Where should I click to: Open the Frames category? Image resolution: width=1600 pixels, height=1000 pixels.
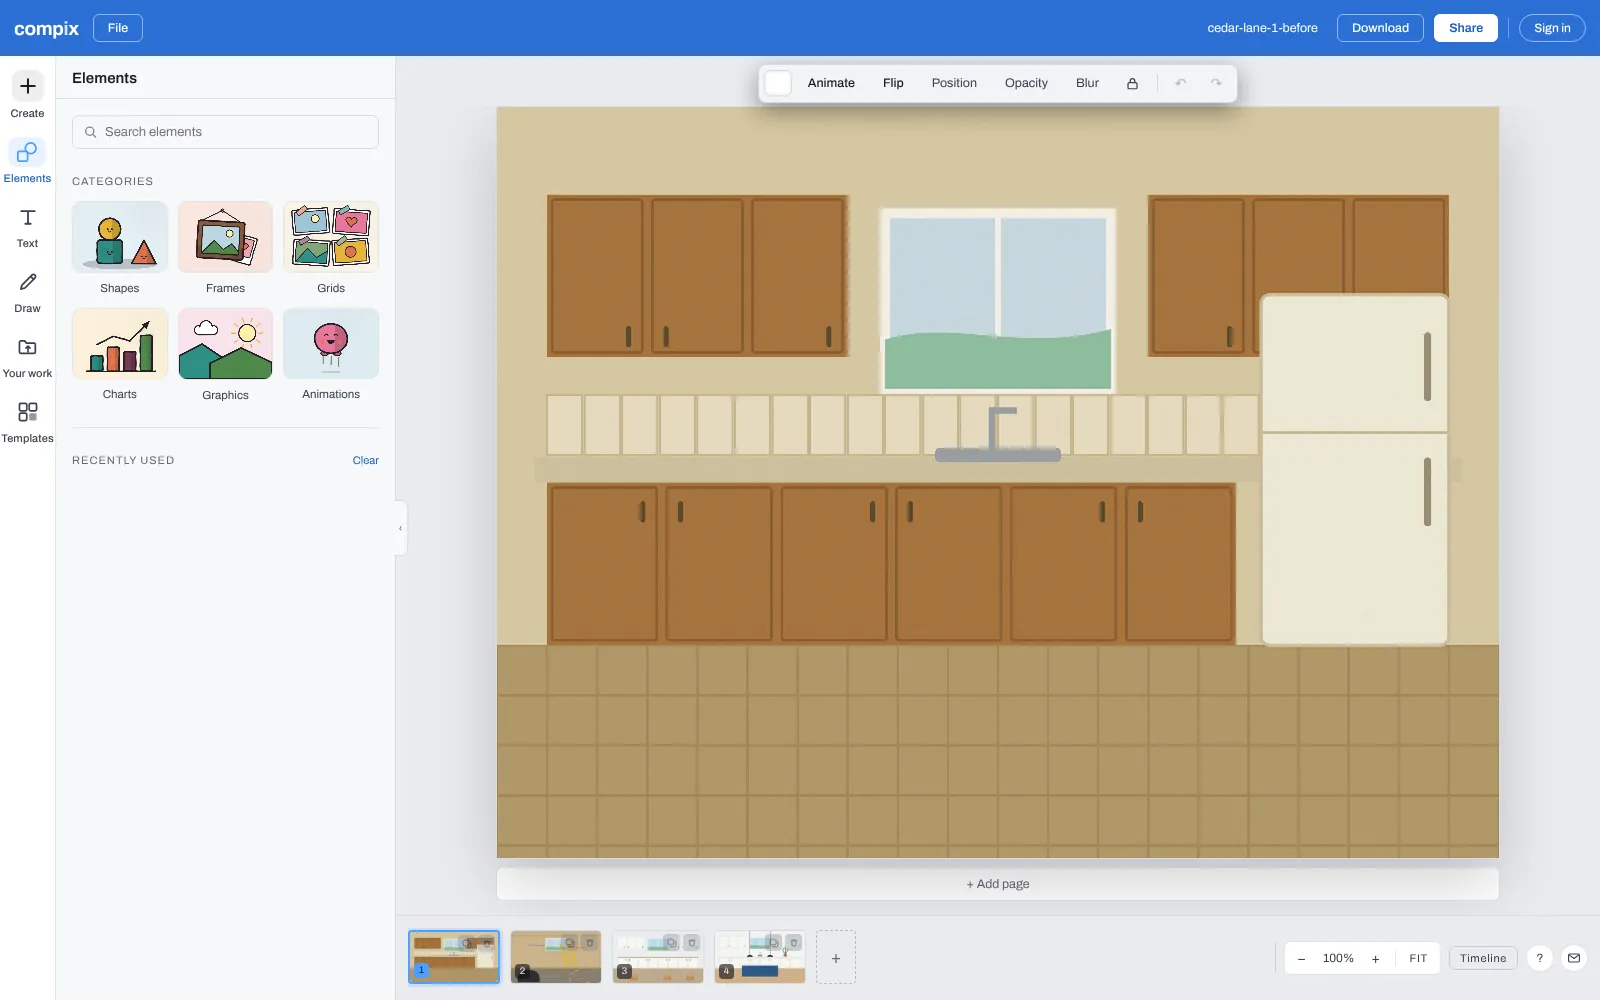tap(225, 248)
